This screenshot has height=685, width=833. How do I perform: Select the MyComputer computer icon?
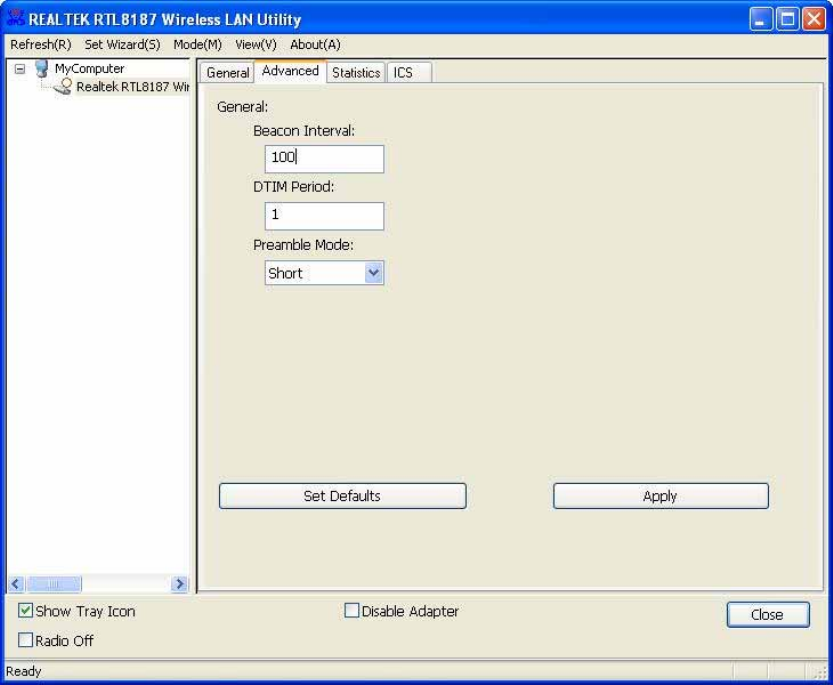tap(41, 69)
